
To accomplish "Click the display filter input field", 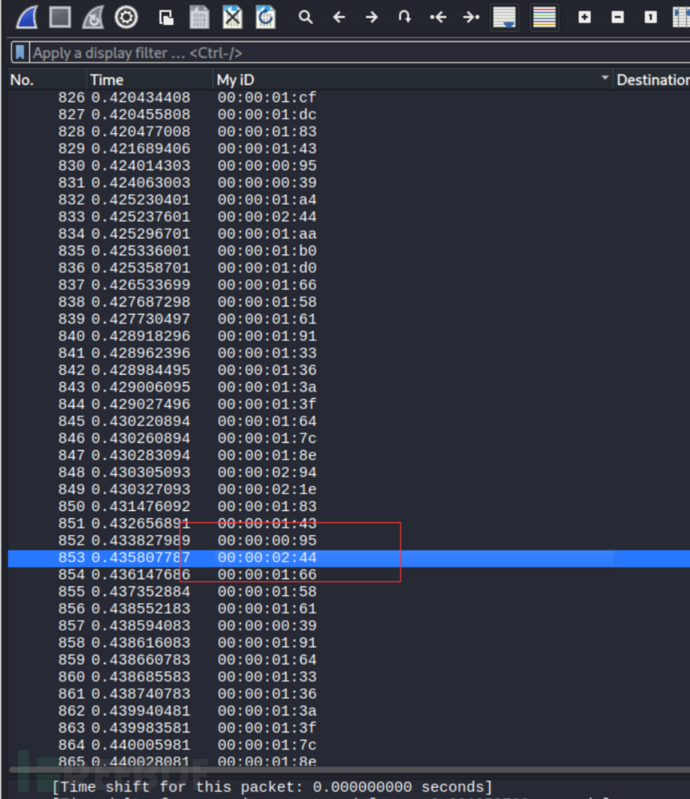I will pyautogui.click(x=359, y=52).
